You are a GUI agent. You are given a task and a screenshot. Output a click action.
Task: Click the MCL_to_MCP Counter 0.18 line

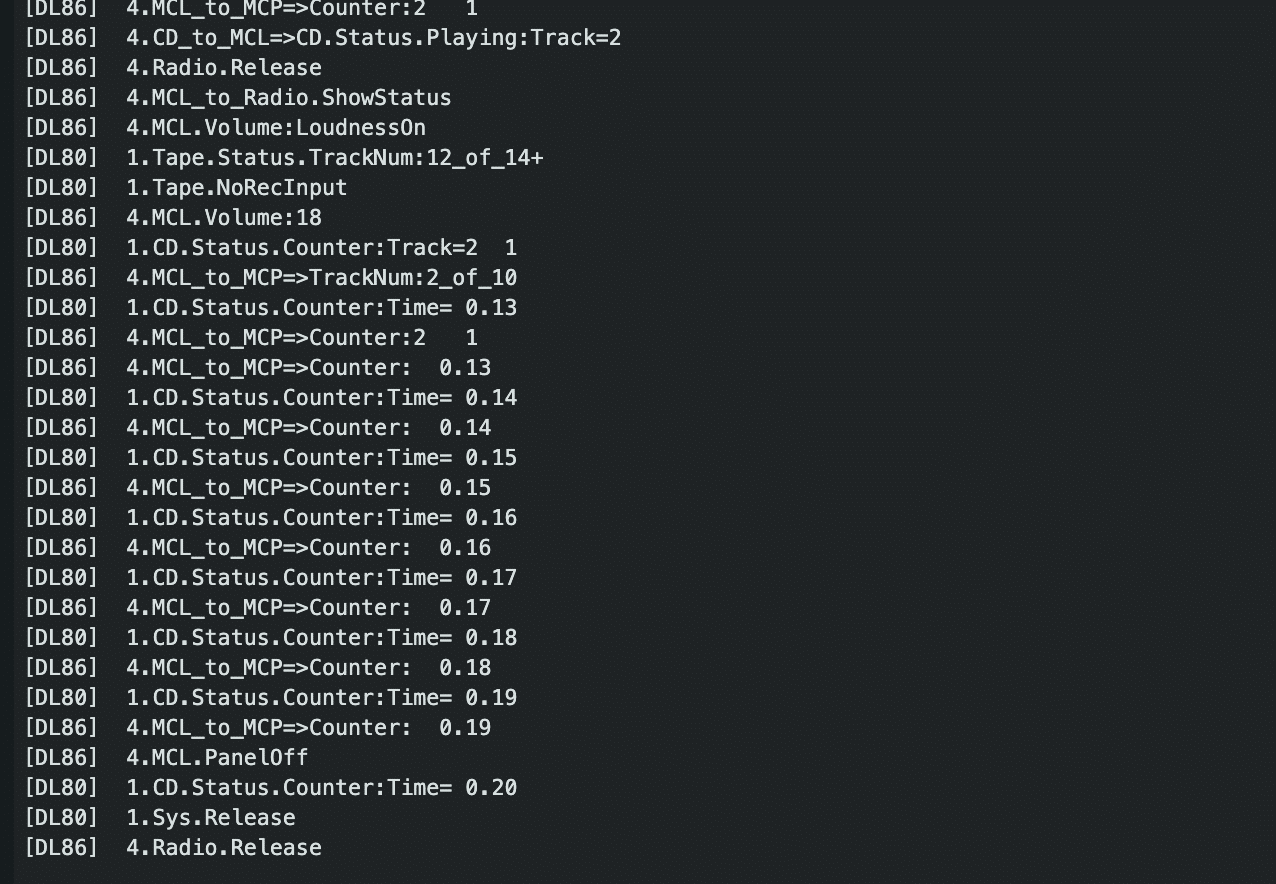tap(257, 668)
